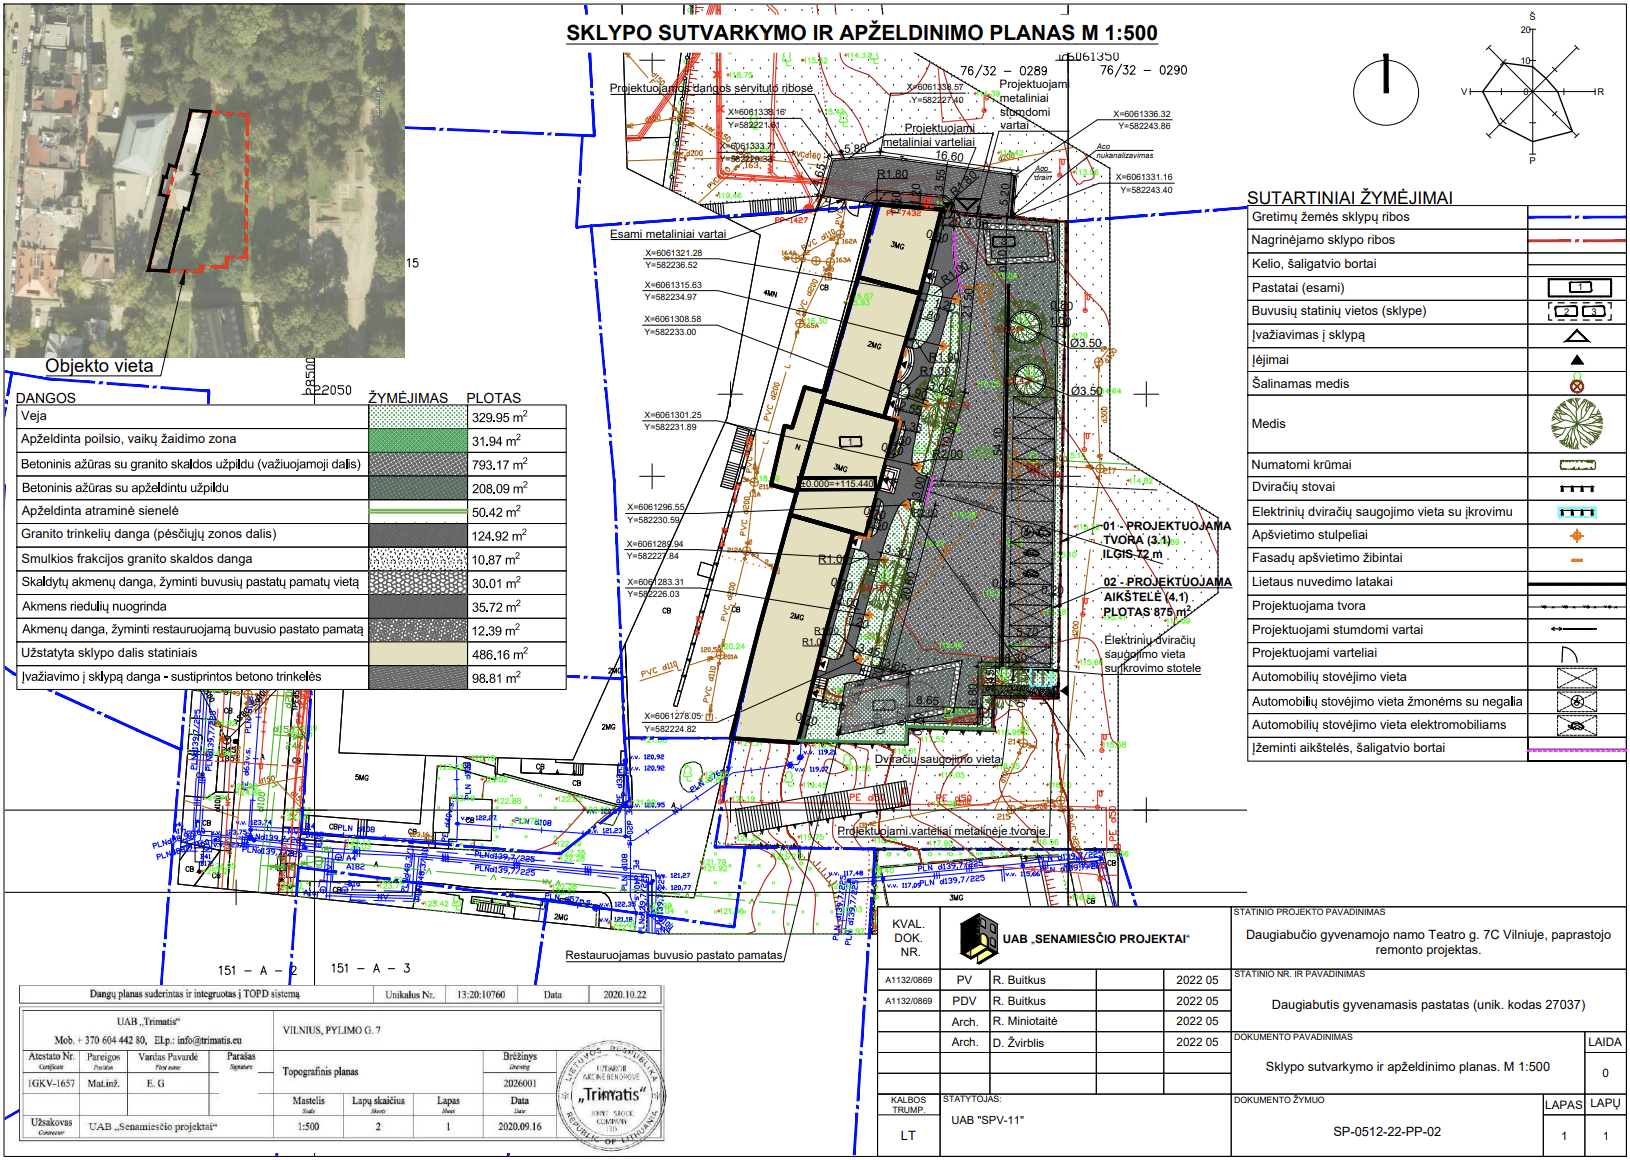Click the plan title heading text
This screenshot has height=1160, width=1630.
click(861, 33)
